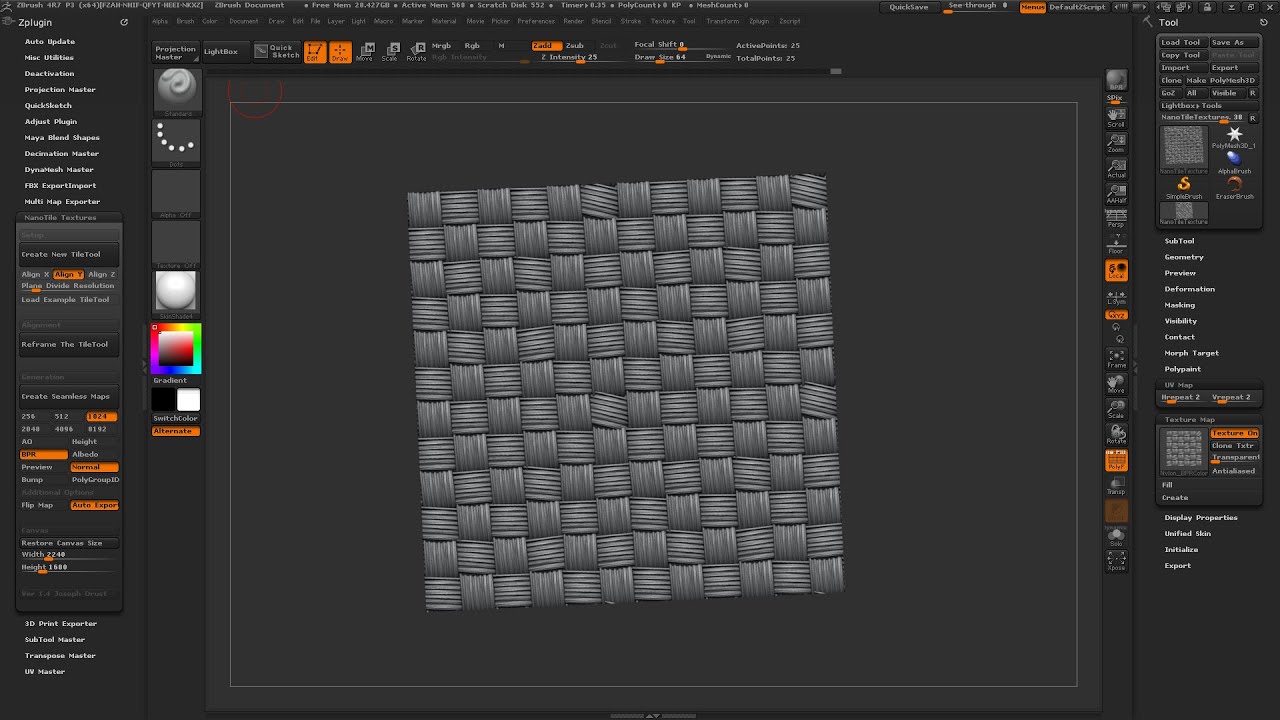Toggle Align Y option

click(69, 274)
